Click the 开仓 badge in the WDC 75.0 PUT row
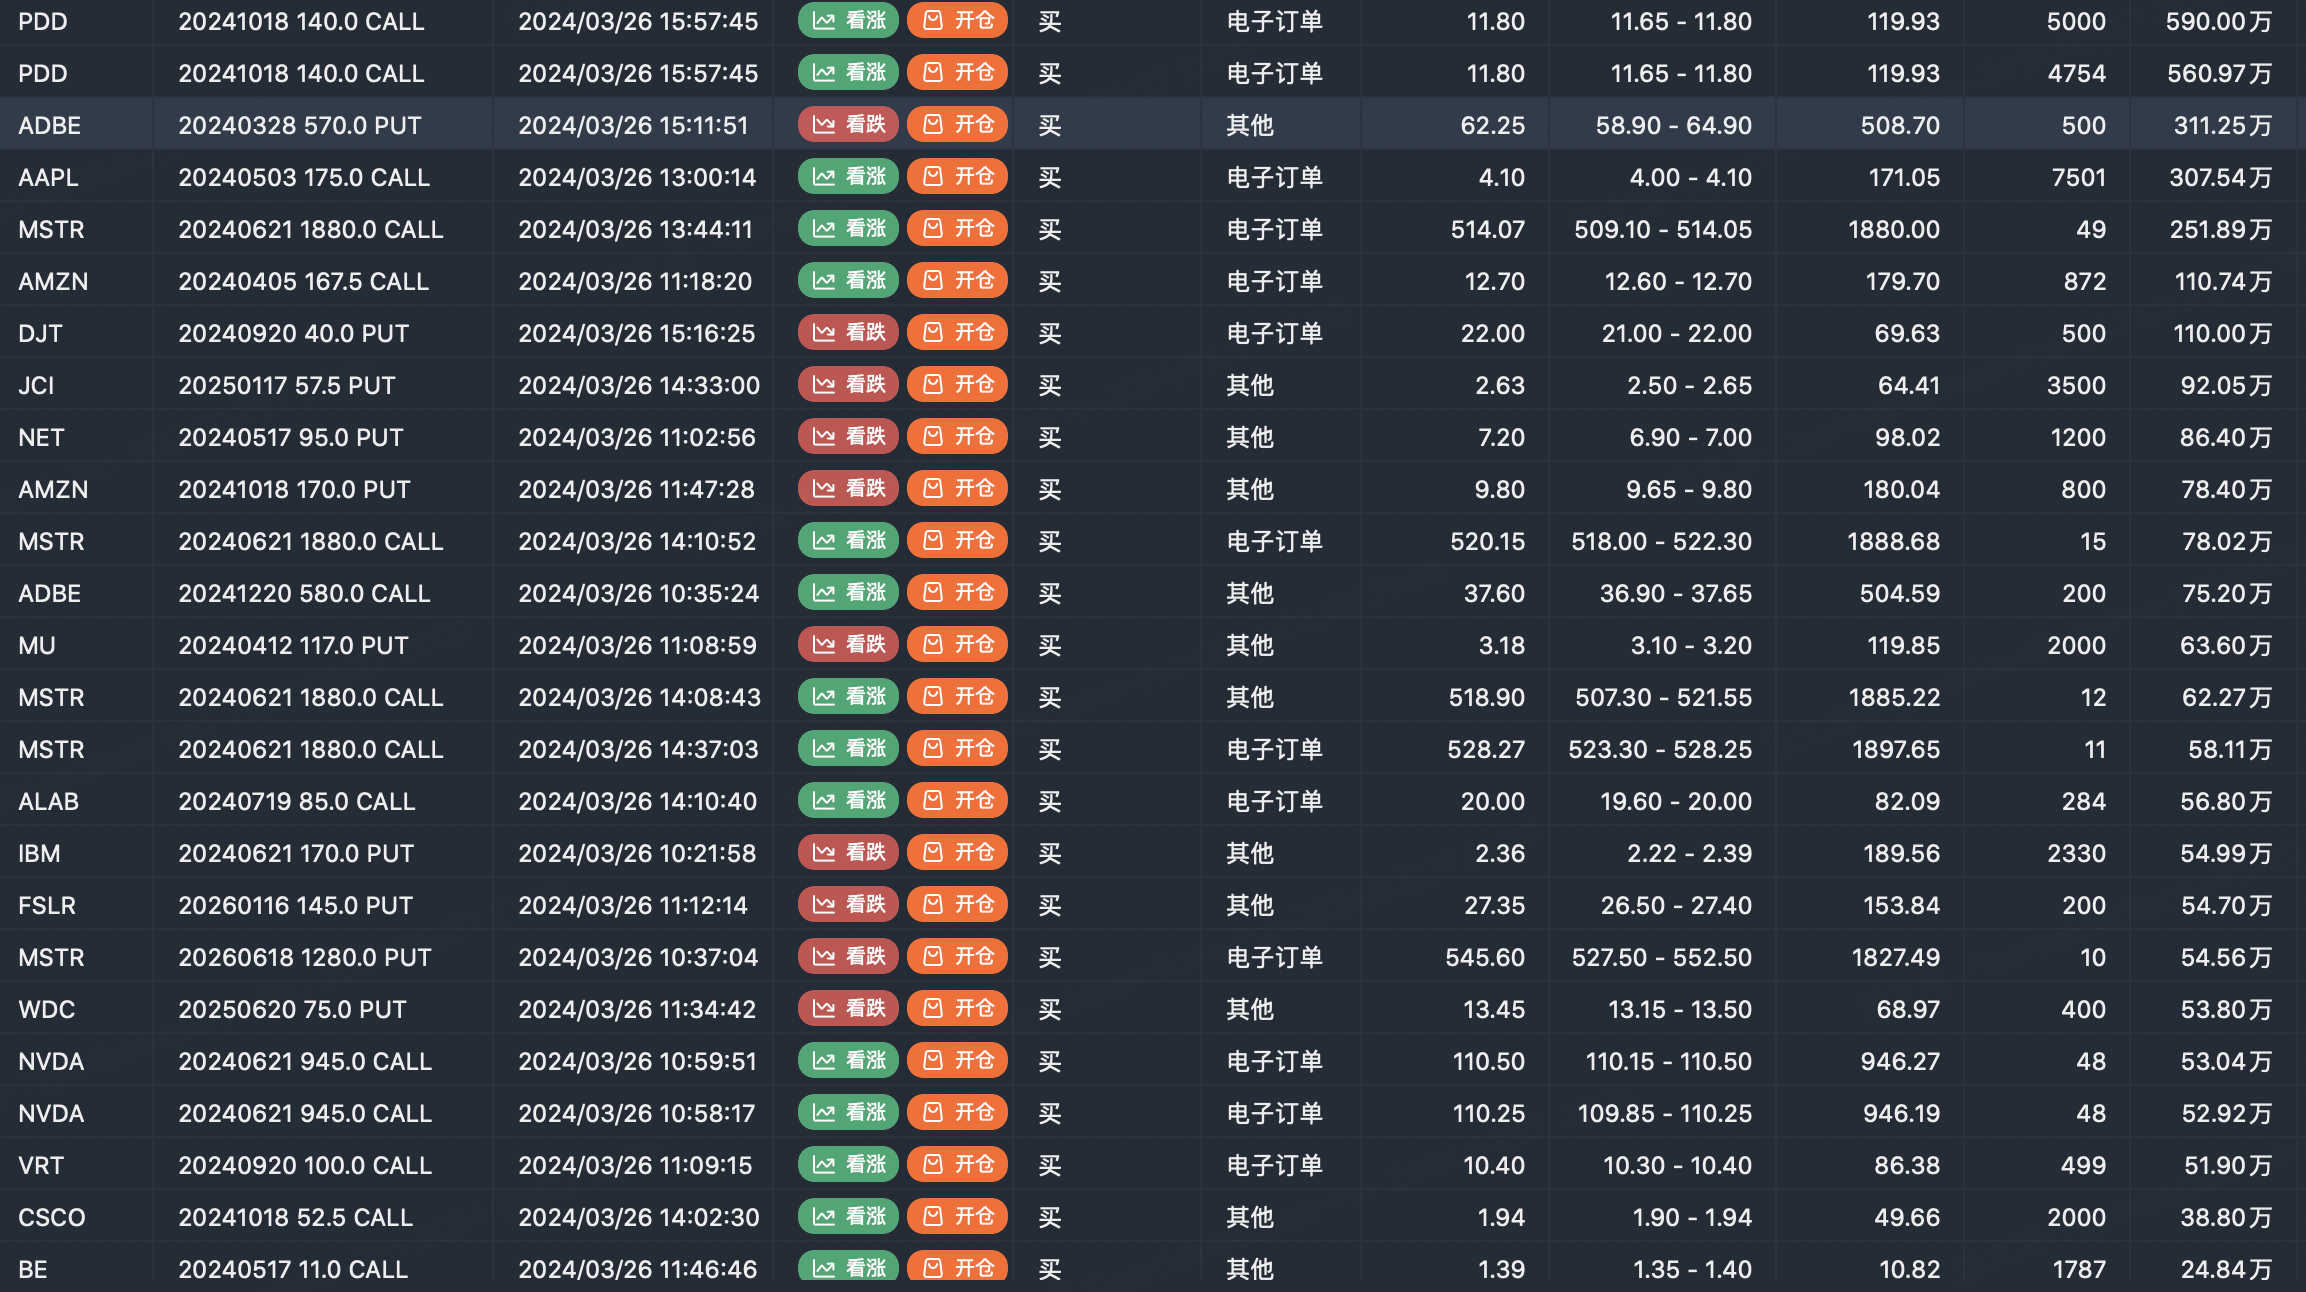The height and width of the screenshot is (1292, 2306). 957,1009
